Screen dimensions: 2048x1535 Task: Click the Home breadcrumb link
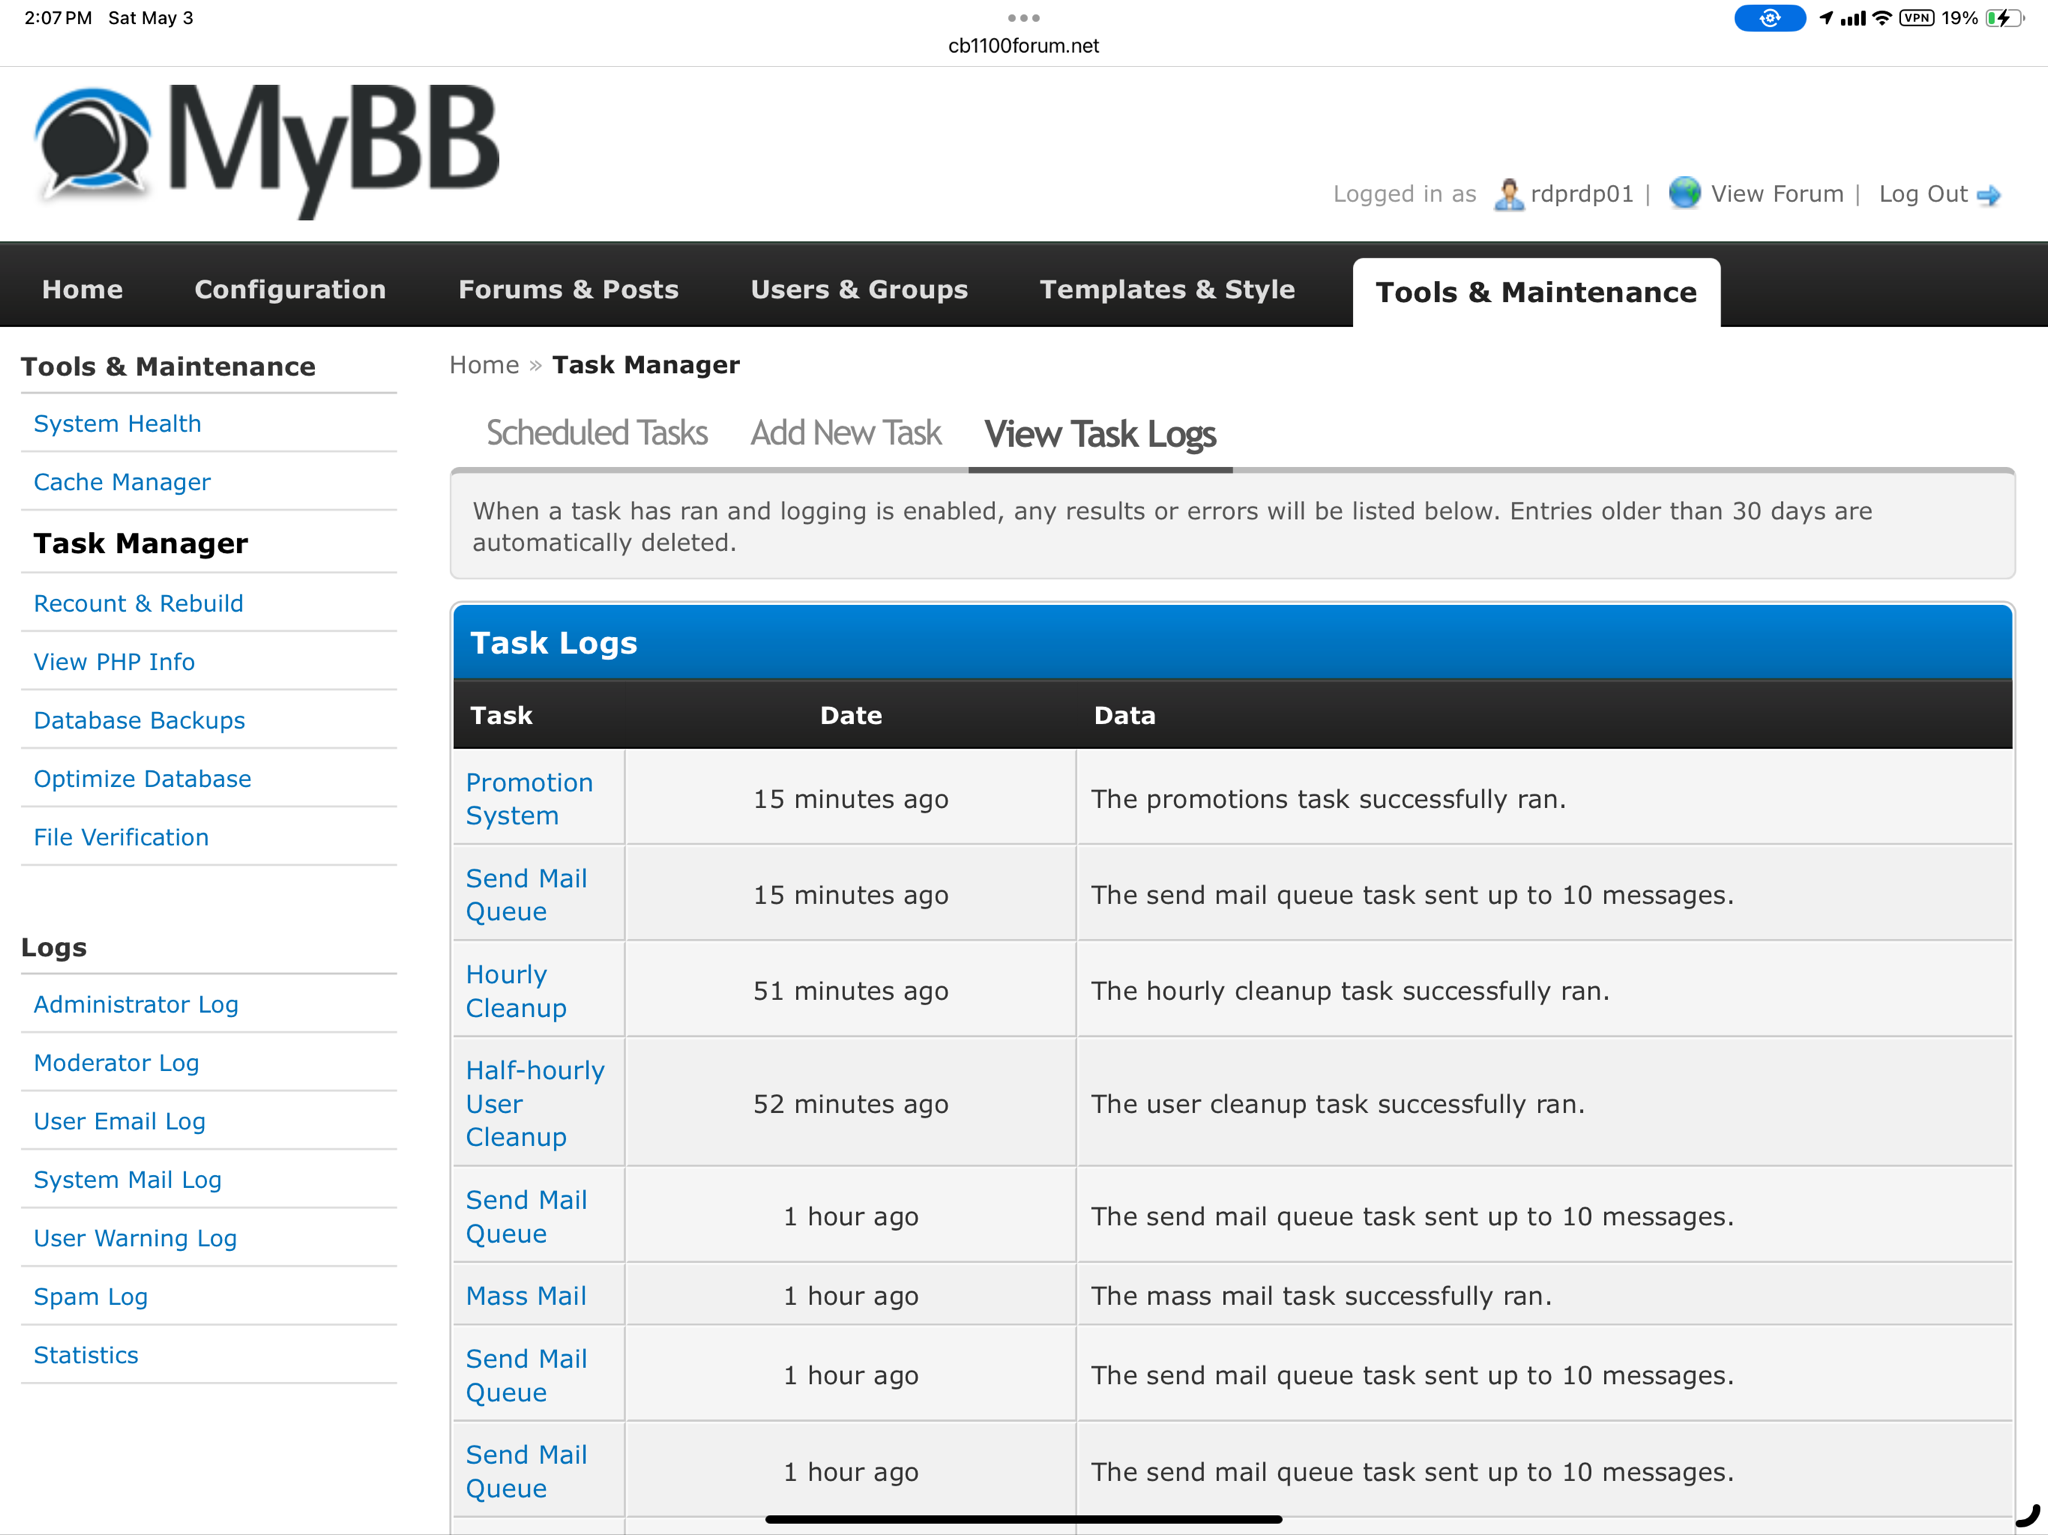484,365
